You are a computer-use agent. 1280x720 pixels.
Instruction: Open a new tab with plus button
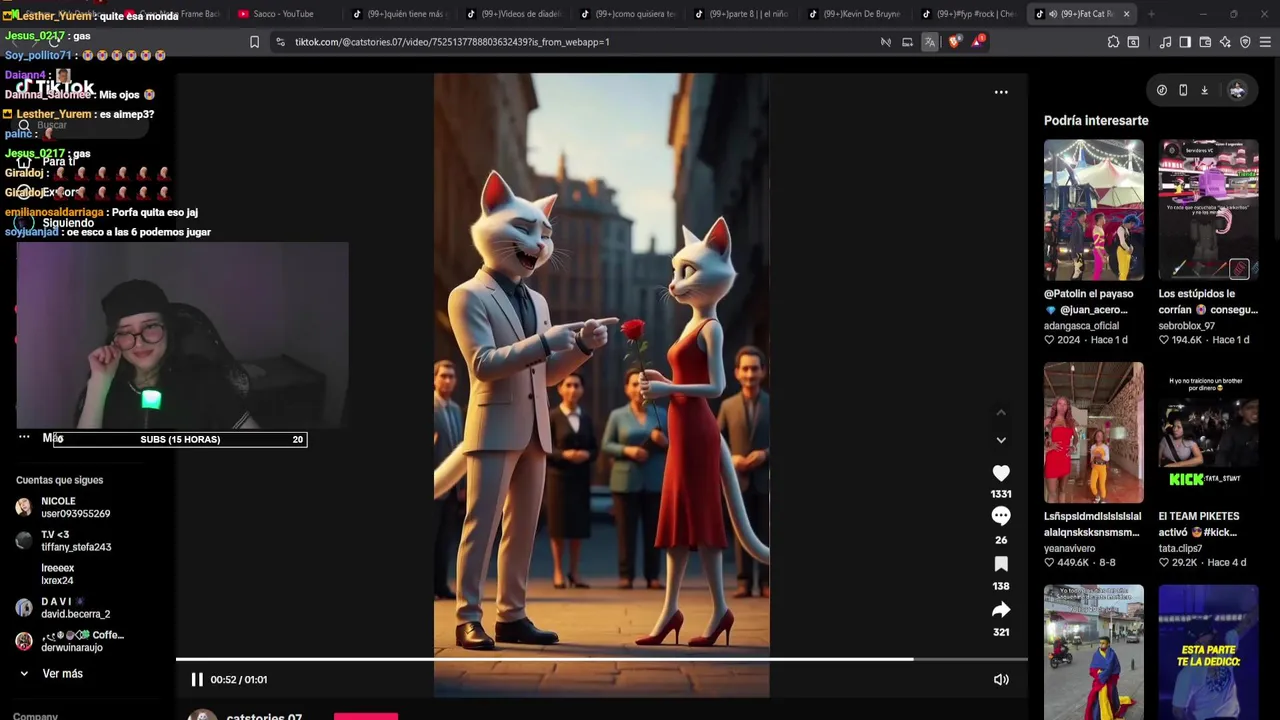(x=1151, y=14)
